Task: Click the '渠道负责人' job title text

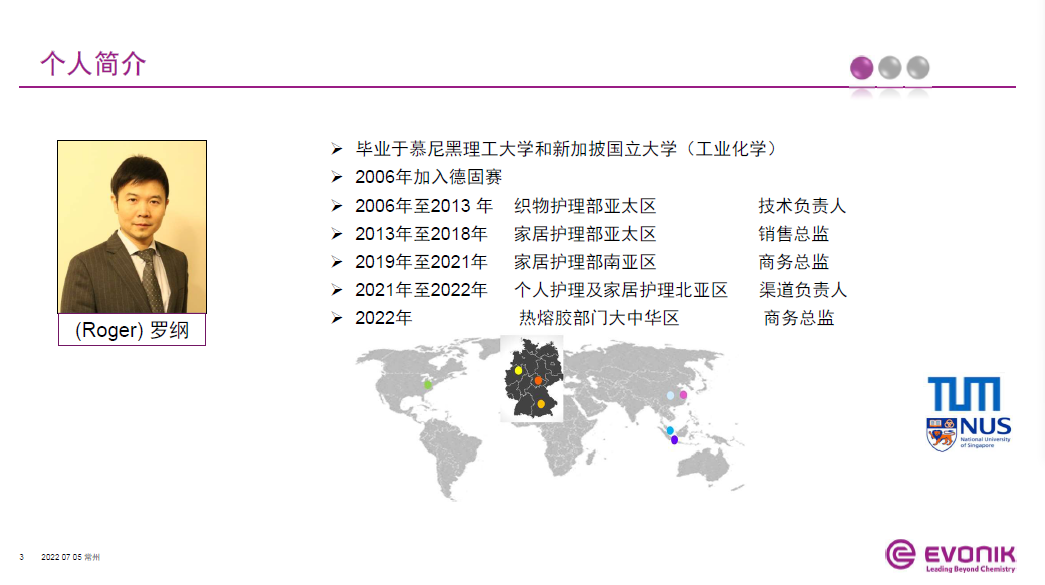Action: tap(802, 290)
